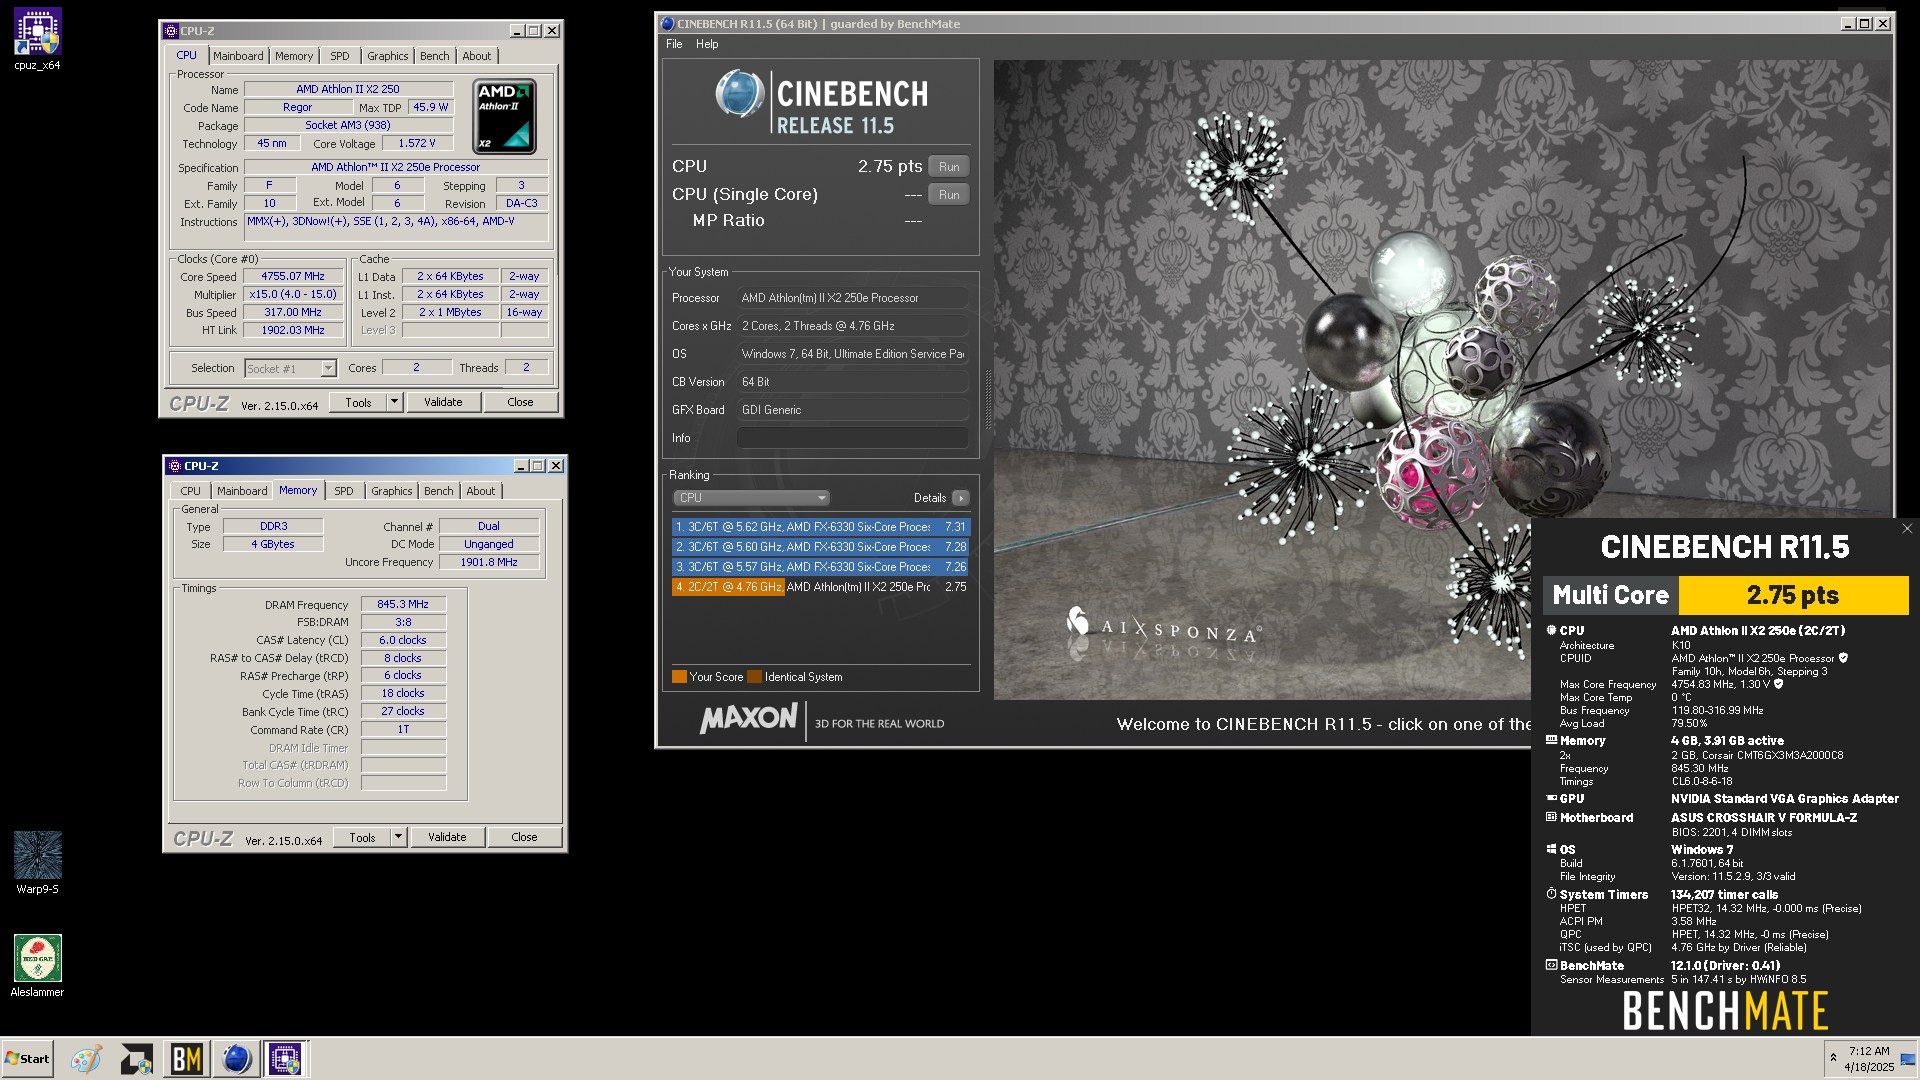
Task: Click the Identical System brown legend swatch
Action: (755, 677)
